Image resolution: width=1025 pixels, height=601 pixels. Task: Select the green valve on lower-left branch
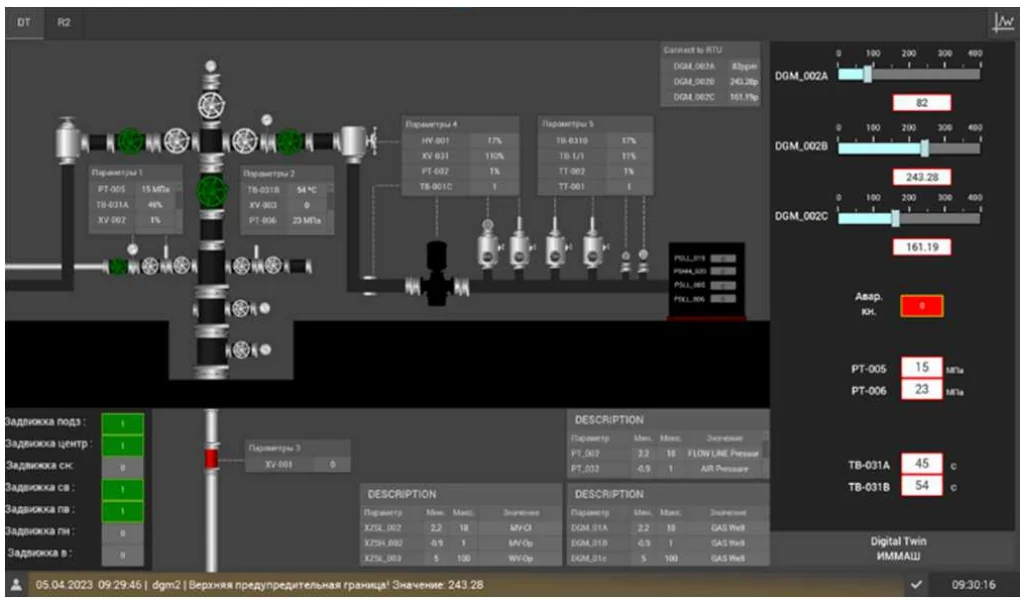118,266
